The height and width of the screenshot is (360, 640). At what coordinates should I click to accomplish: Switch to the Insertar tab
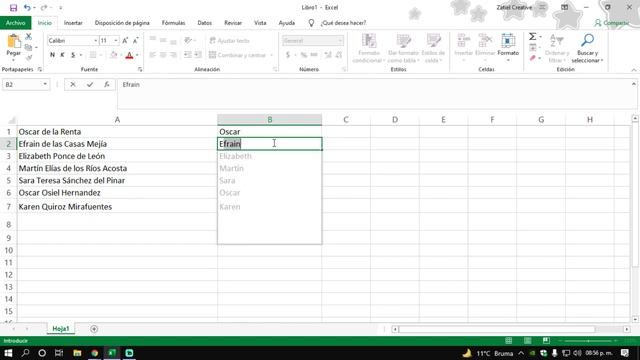coord(73,23)
